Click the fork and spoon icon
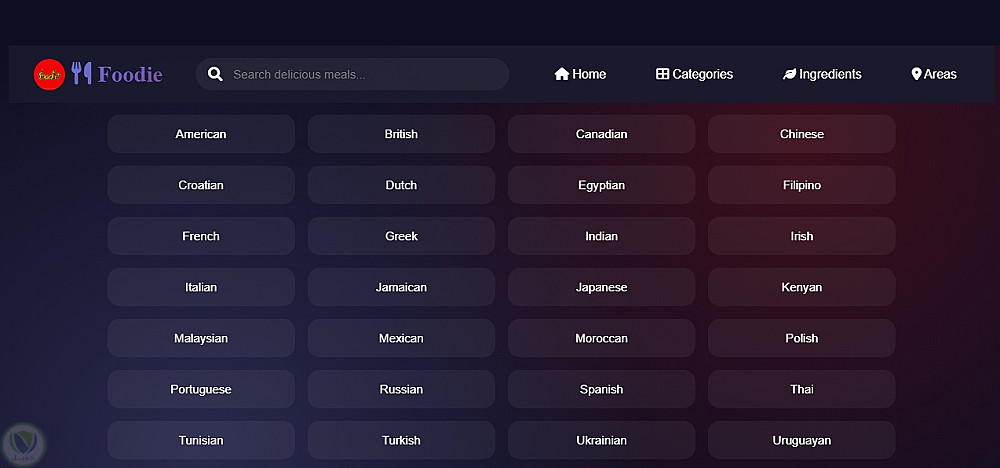Screen dimensions: 1000x468 [x=81, y=74]
